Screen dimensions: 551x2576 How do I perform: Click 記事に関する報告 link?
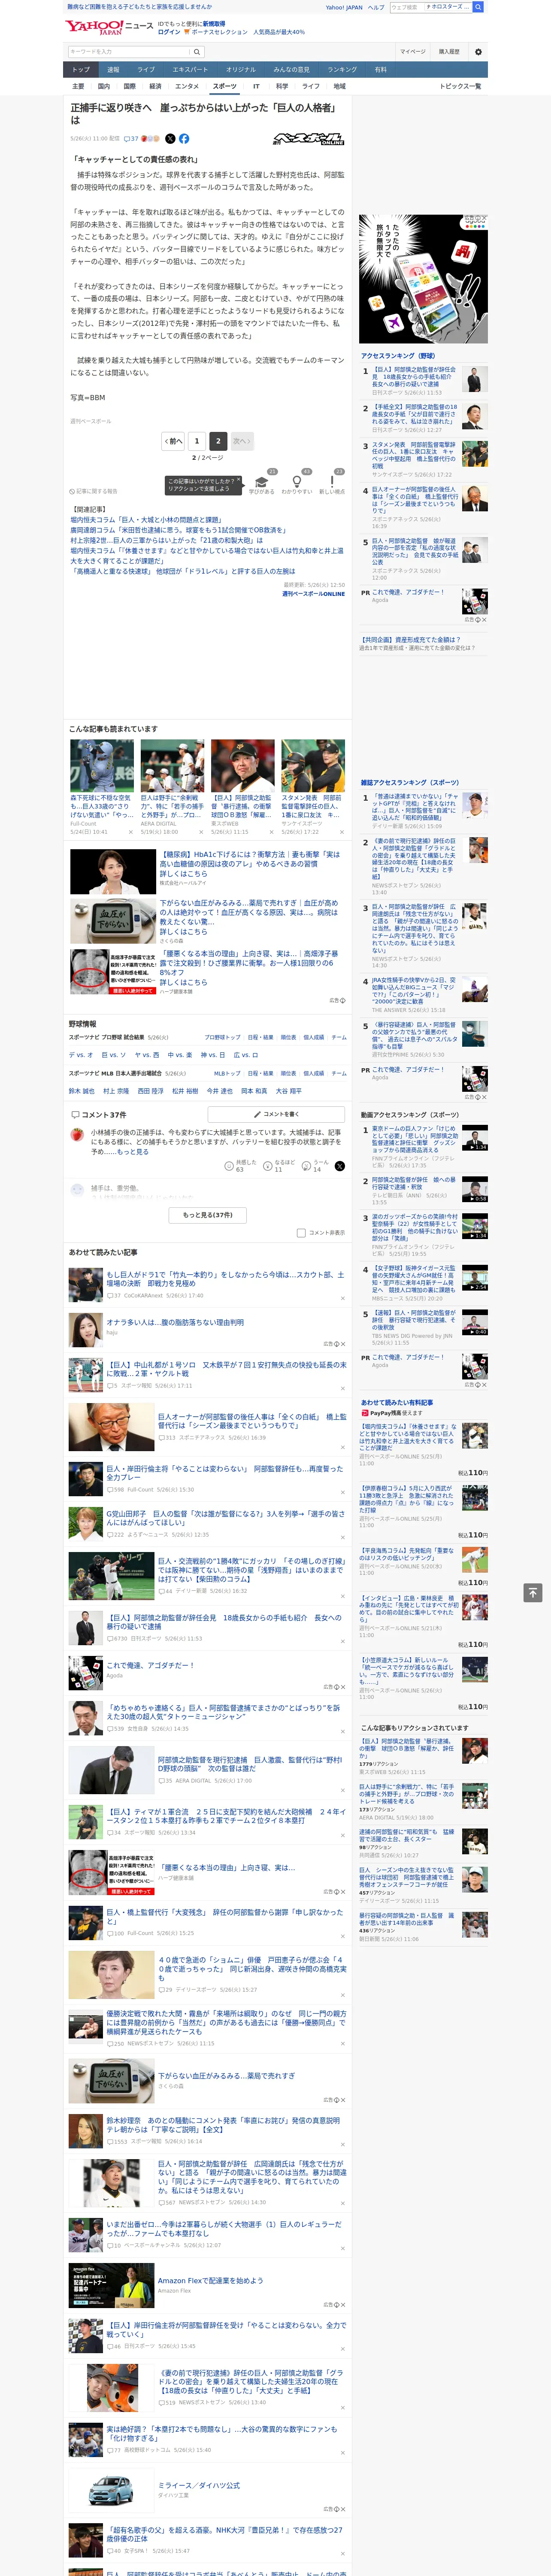click(x=94, y=491)
